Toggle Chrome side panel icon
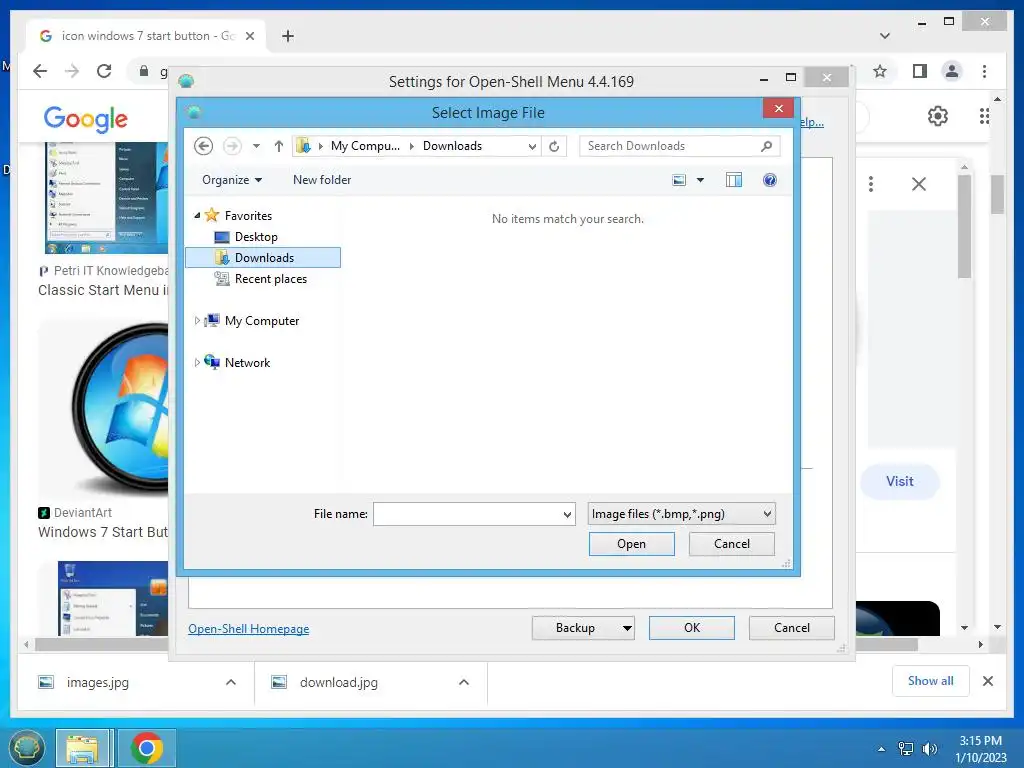 pyautogui.click(x=920, y=71)
